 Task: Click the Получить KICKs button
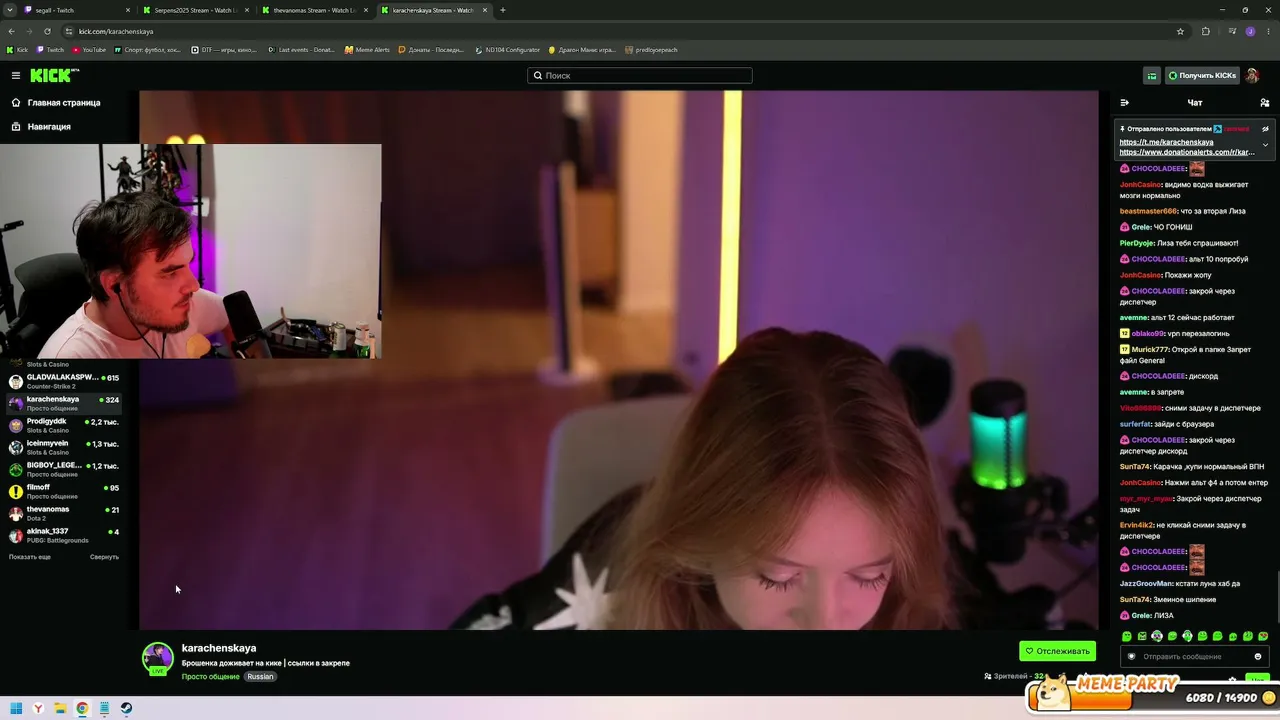[1202, 76]
